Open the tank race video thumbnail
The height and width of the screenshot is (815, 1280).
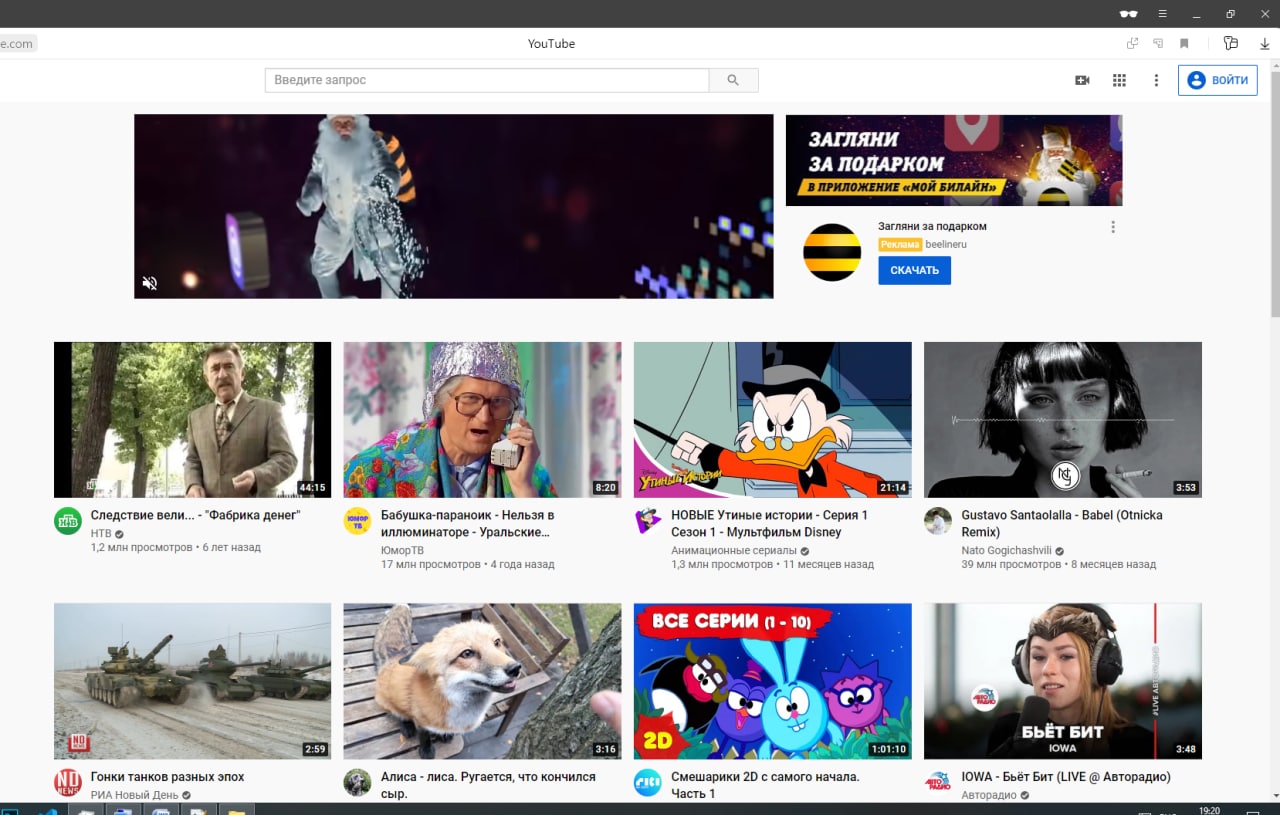192,681
